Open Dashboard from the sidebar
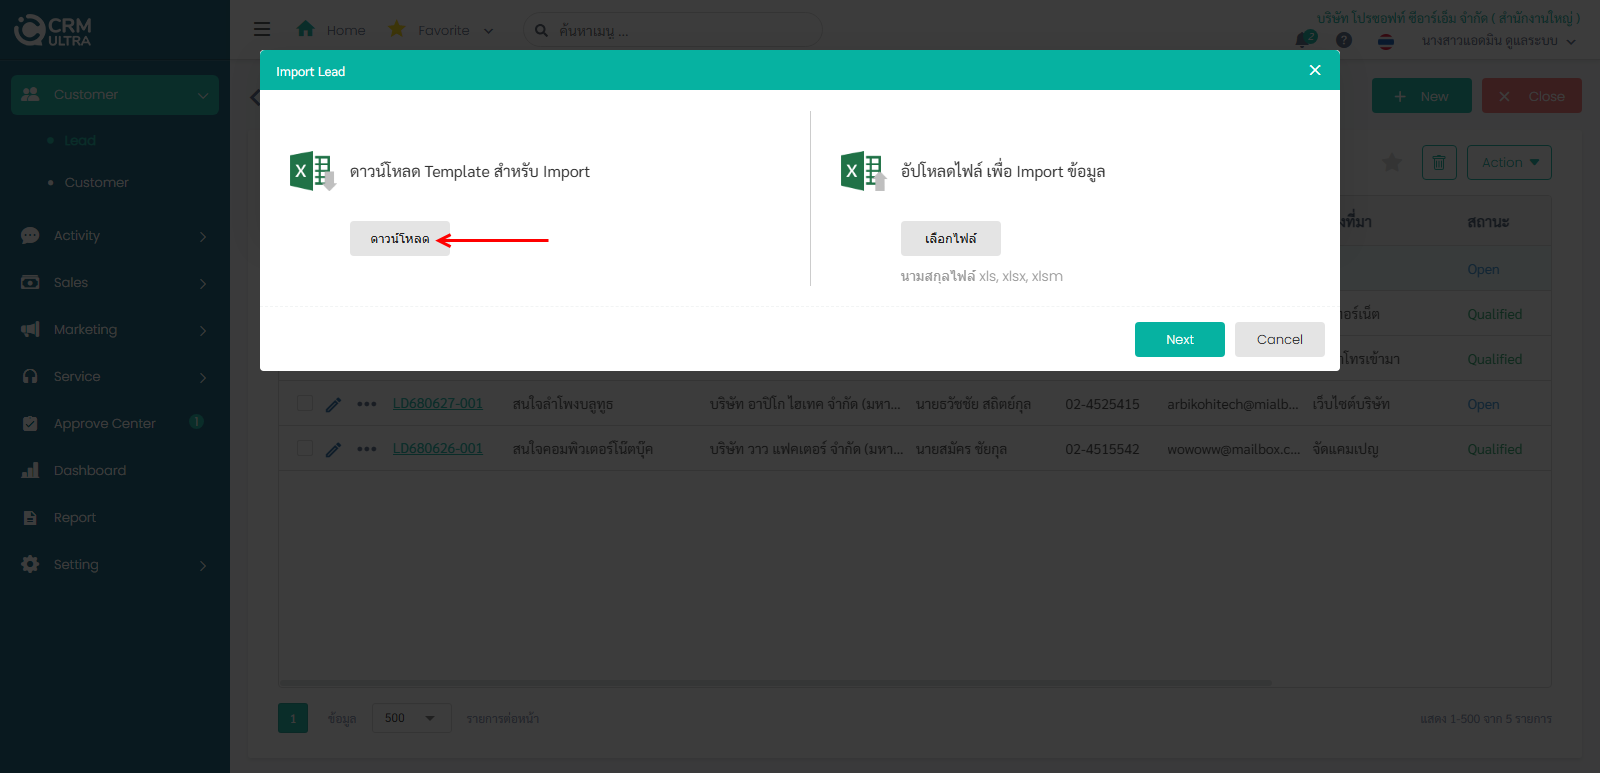Image resolution: width=1600 pixels, height=773 pixels. click(90, 471)
